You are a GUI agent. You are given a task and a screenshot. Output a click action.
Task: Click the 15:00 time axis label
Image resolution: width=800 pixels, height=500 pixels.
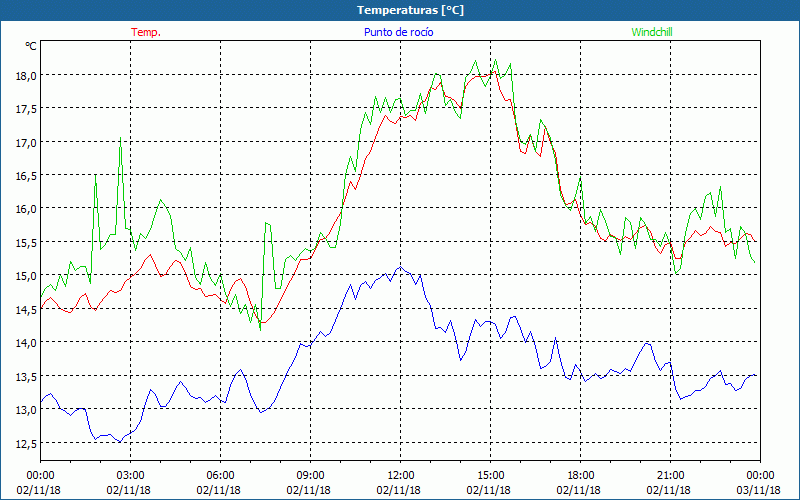click(x=490, y=476)
